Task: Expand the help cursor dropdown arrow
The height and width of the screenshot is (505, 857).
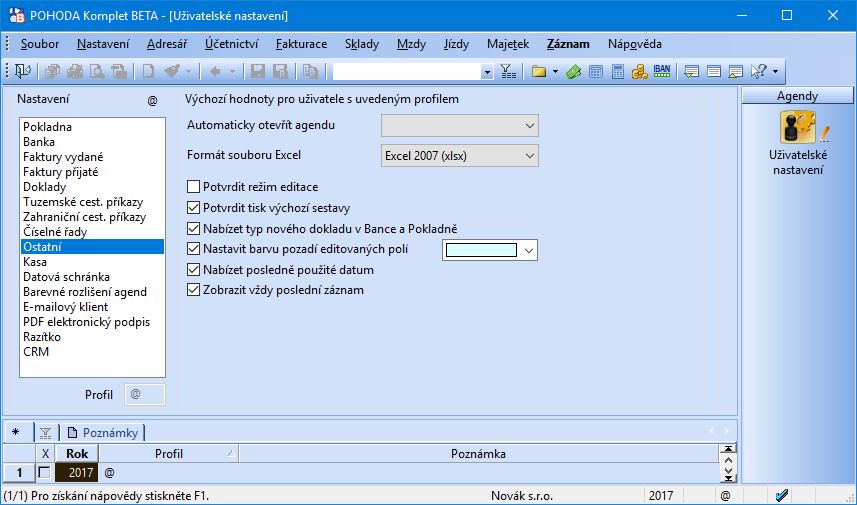Action: [x=775, y=71]
